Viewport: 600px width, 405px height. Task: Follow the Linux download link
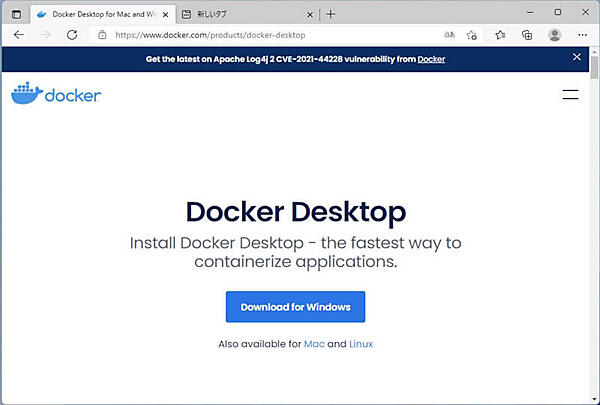[x=361, y=344]
